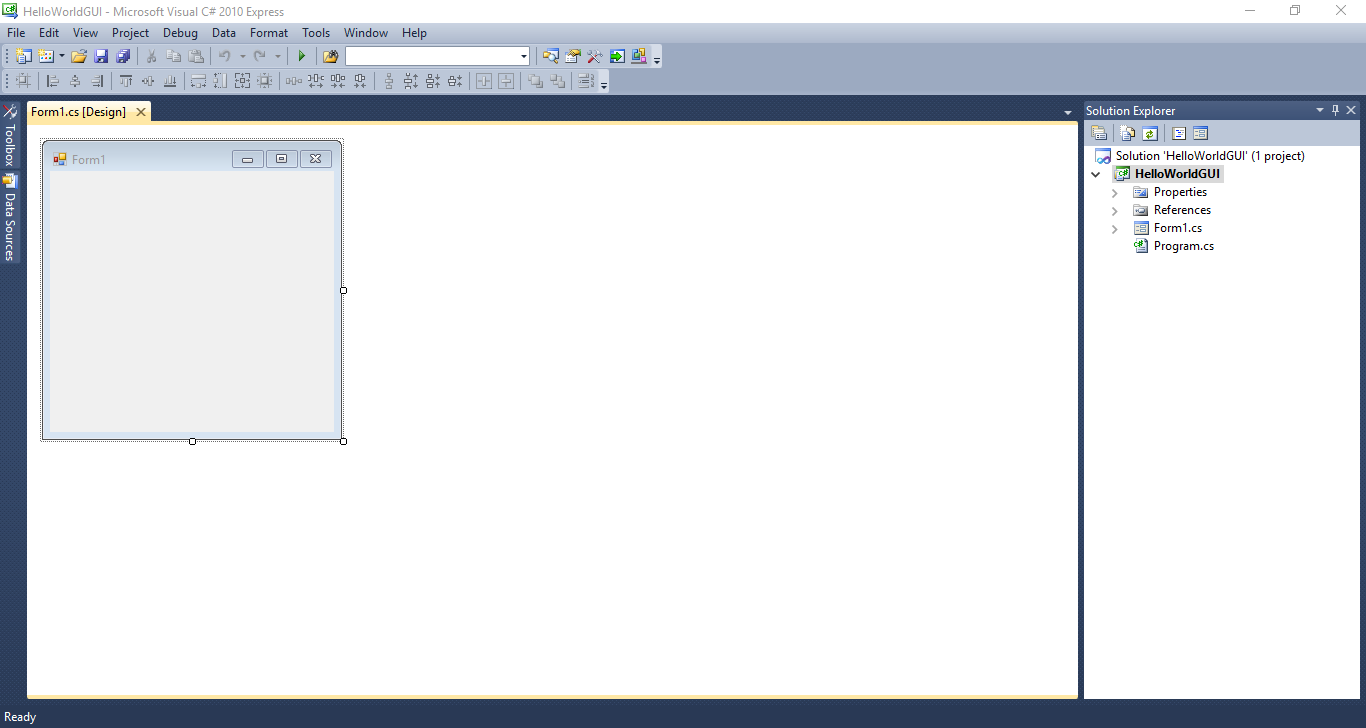
Task: Click the Extension Manager toolbar icon
Action: click(639, 56)
